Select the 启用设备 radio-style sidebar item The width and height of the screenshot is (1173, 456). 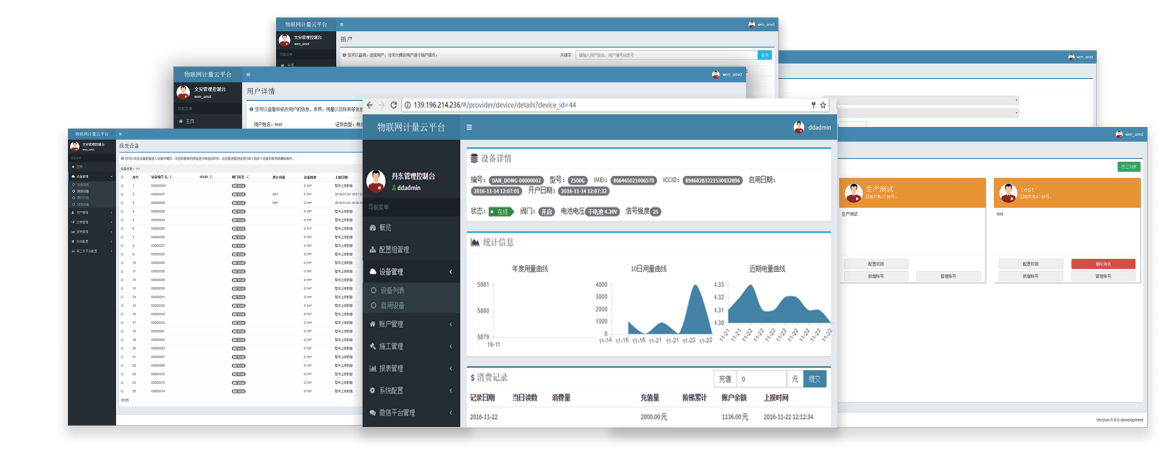[393, 305]
